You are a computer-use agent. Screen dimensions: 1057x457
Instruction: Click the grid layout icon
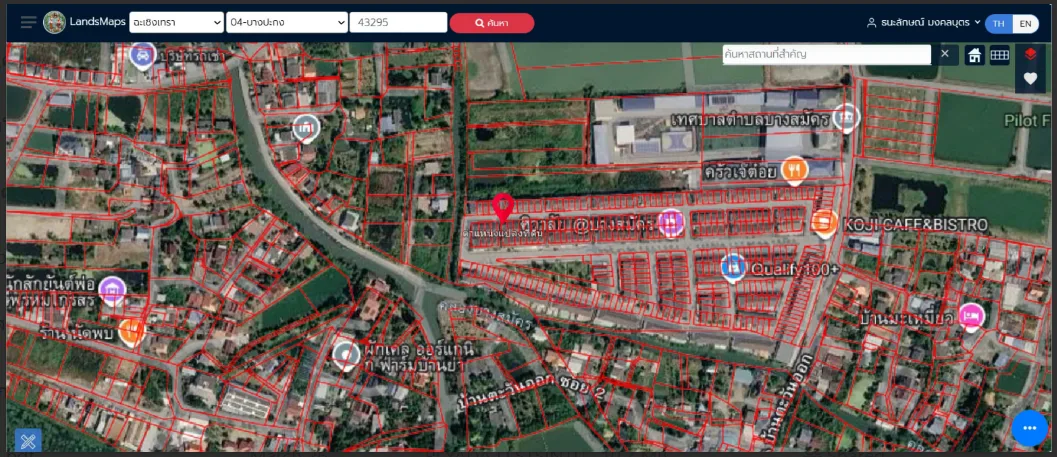click(1000, 55)
